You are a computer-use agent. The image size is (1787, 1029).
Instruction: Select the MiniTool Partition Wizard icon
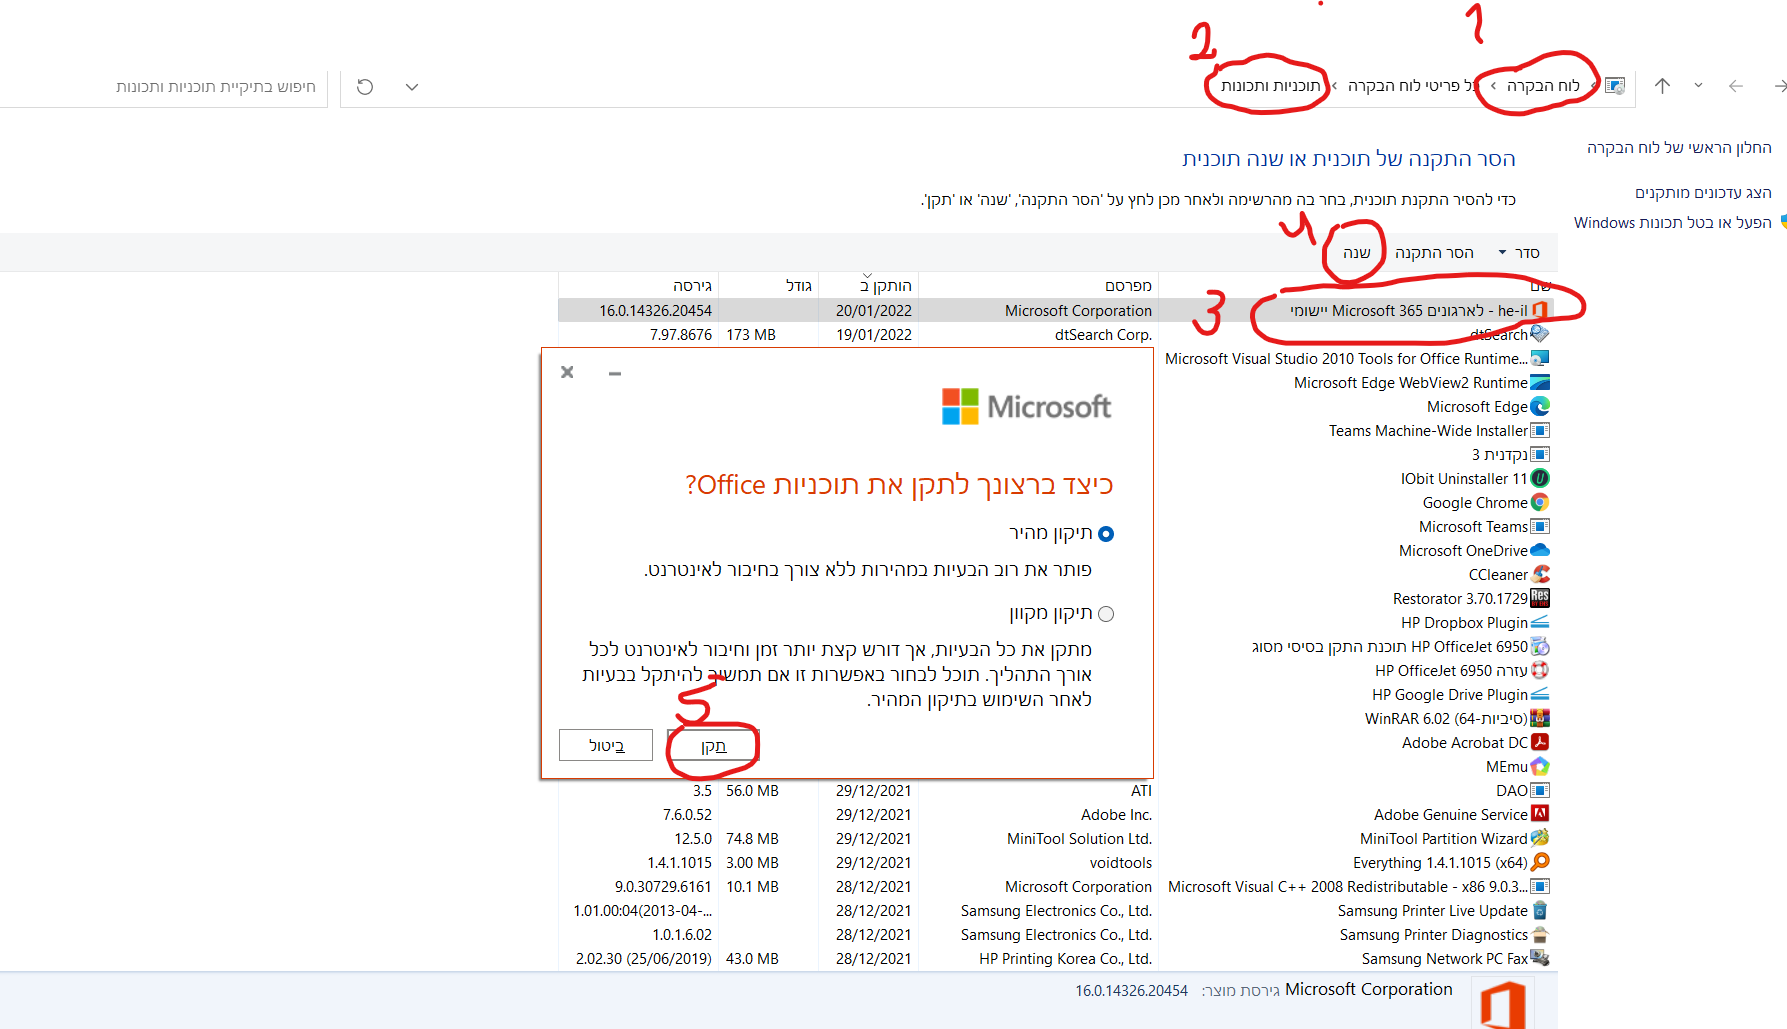pyautogui.click(x=1540, y=838)
